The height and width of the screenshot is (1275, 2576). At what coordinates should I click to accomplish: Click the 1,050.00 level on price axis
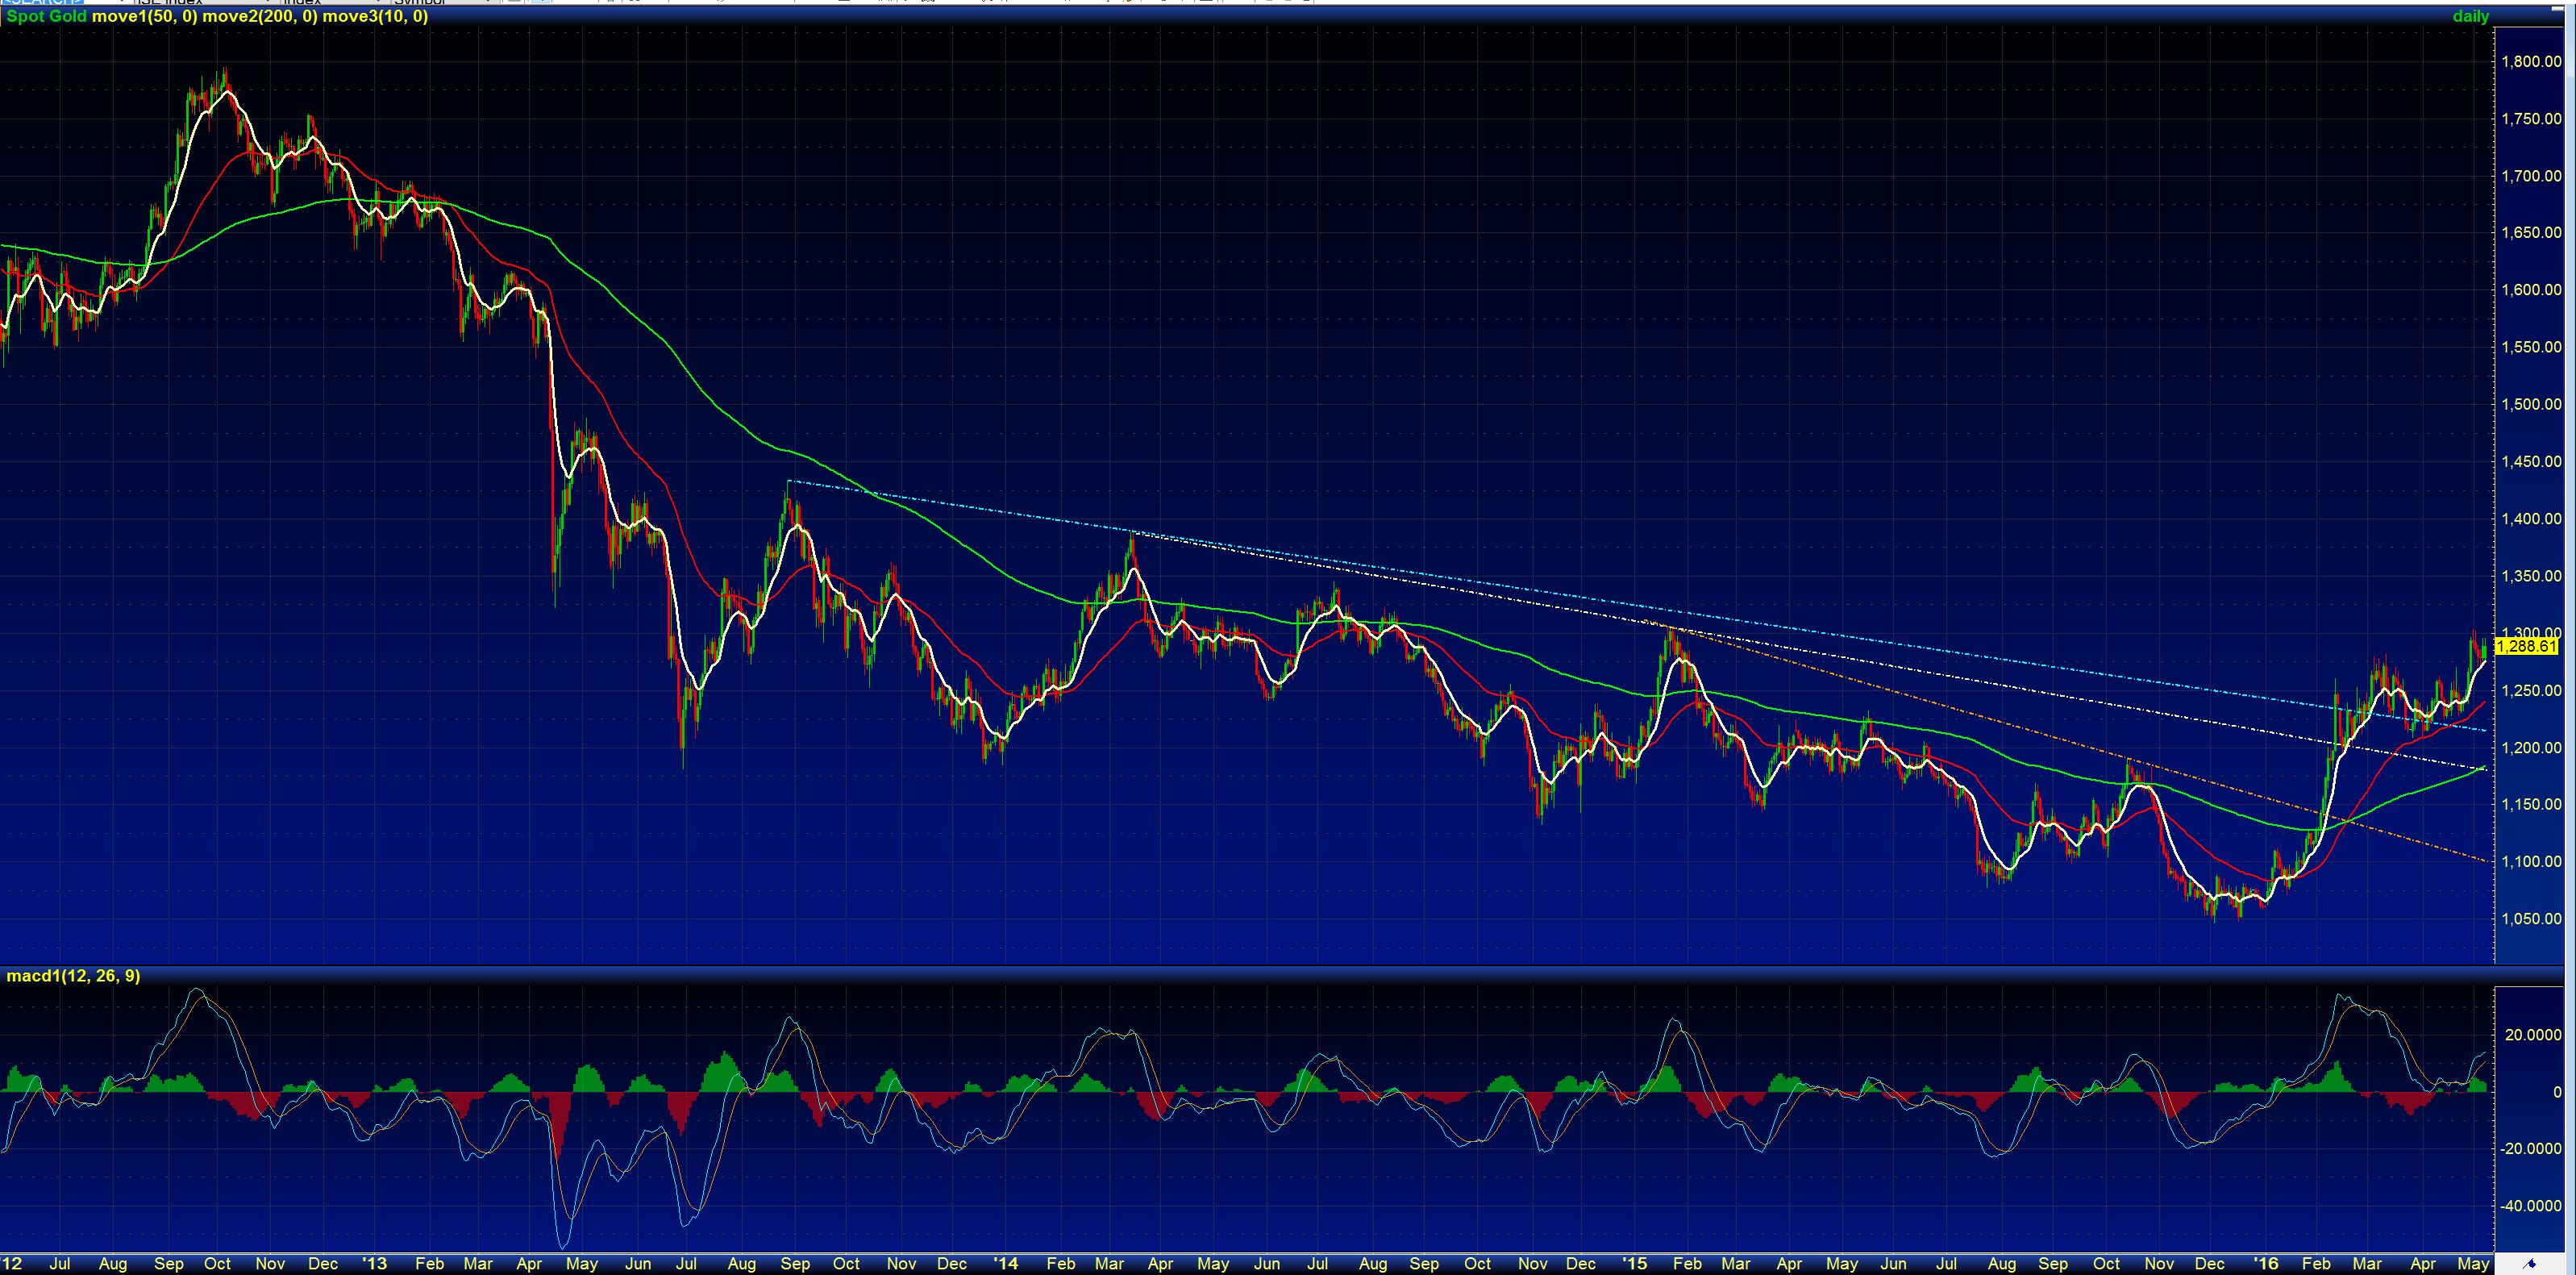pyautogui.click(x=2530, y=919)
